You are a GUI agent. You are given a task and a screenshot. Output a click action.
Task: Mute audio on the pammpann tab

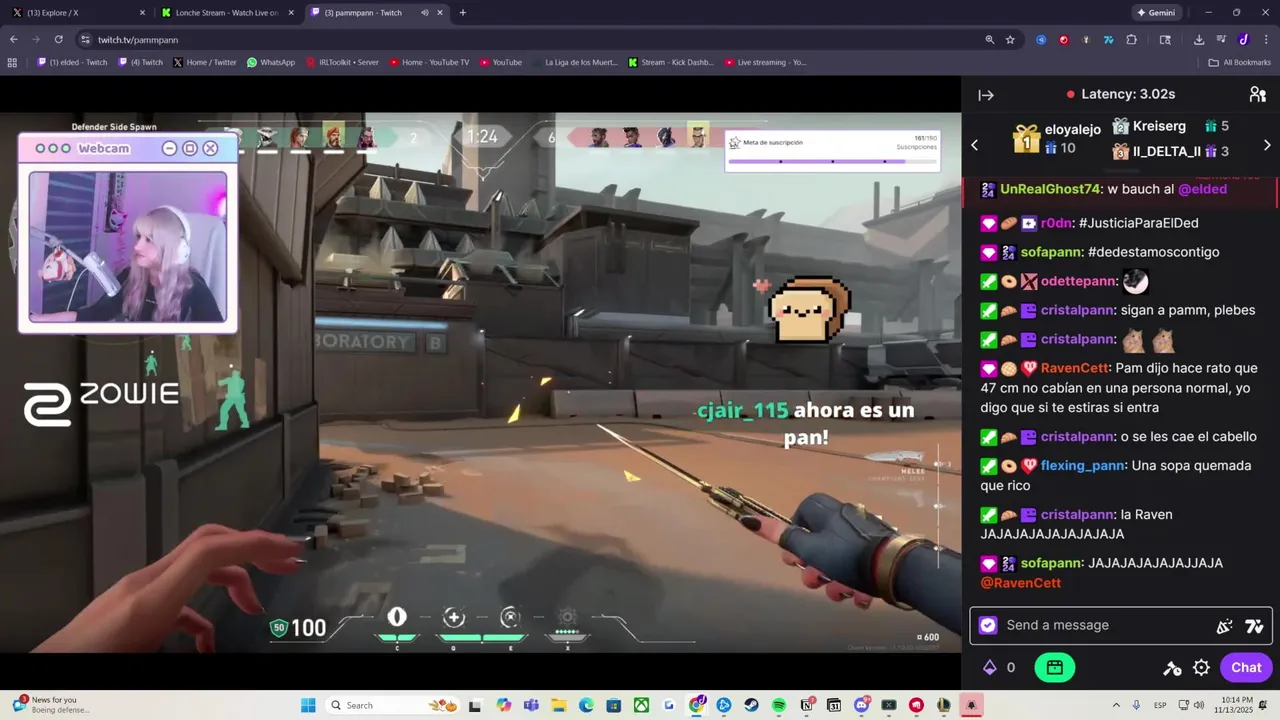pyautogui.click(x=424, y=13)
